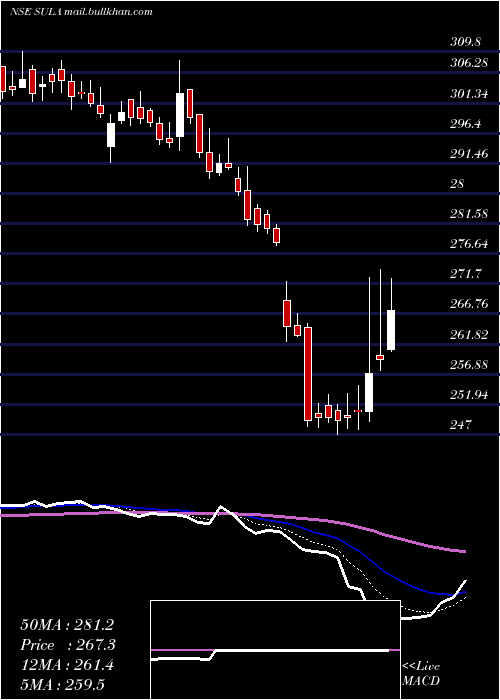Click the MACD inset panel box
500x700 pixels.
click(x=275, y=650)
